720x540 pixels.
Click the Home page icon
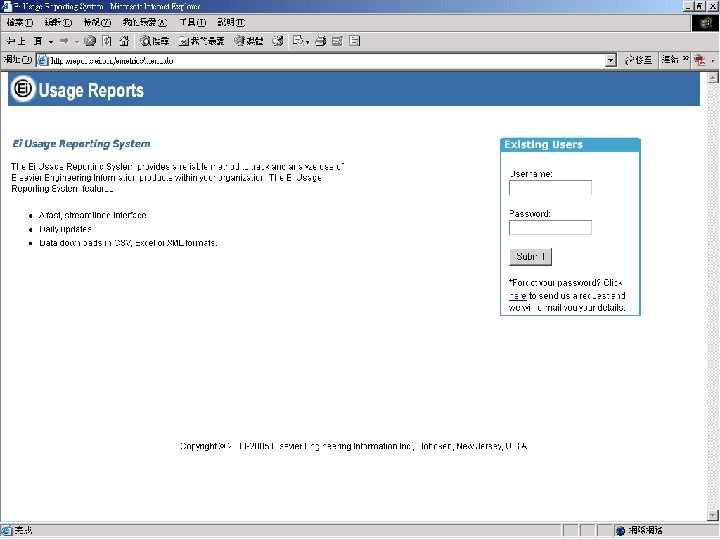point(124,41)
